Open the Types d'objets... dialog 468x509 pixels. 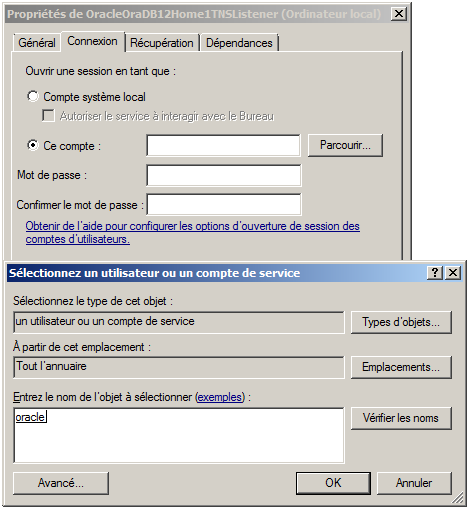[401, 322]
